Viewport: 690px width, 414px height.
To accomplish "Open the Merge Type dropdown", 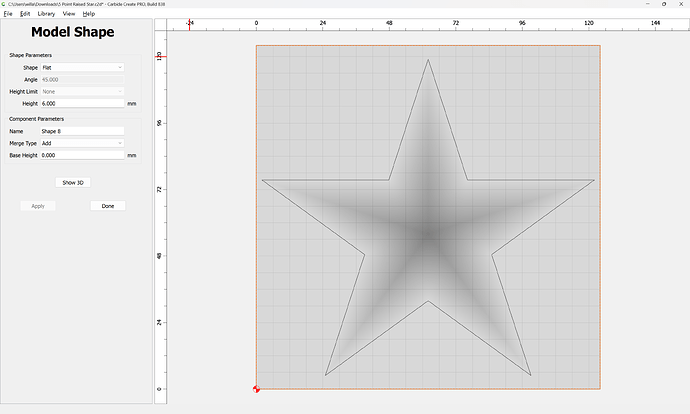I will (82, 143).
